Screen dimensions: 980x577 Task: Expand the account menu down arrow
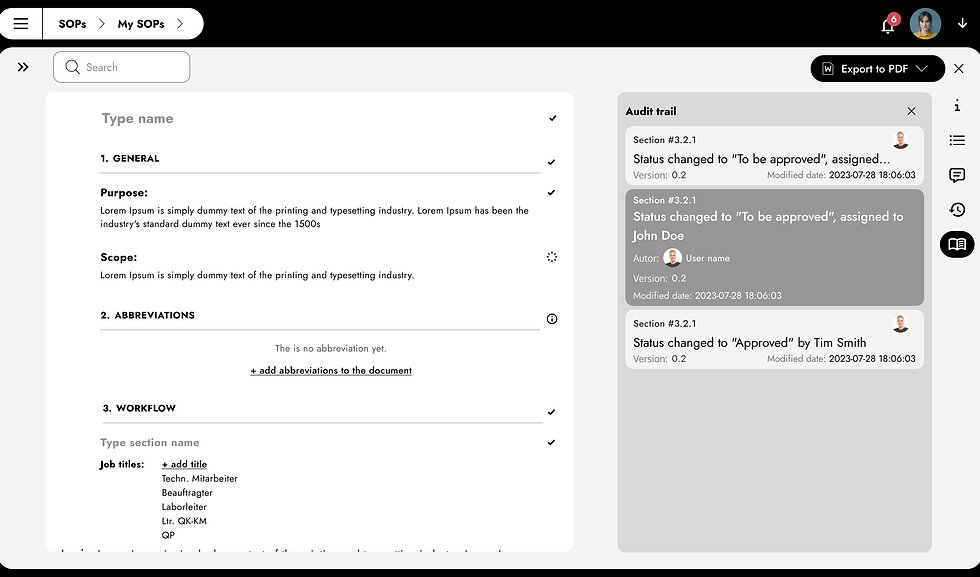tap(962, 24)
